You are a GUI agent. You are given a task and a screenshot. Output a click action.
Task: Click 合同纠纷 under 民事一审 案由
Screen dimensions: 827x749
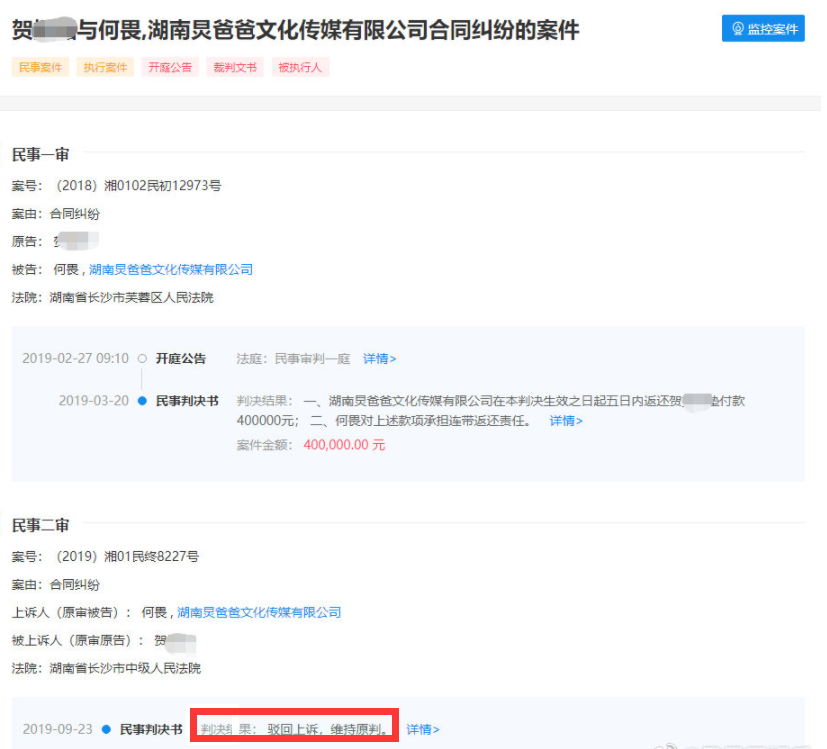[x=74, y=214]
